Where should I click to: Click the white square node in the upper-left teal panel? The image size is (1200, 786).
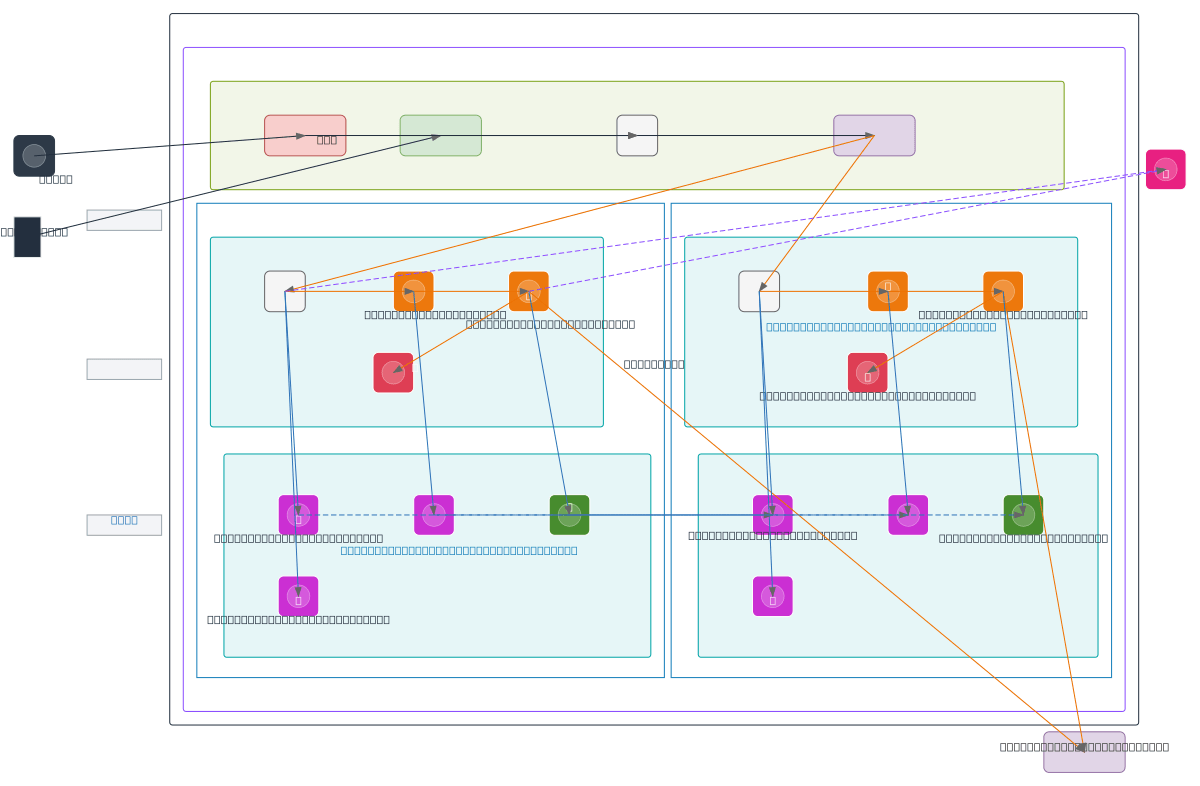[285, 292]
